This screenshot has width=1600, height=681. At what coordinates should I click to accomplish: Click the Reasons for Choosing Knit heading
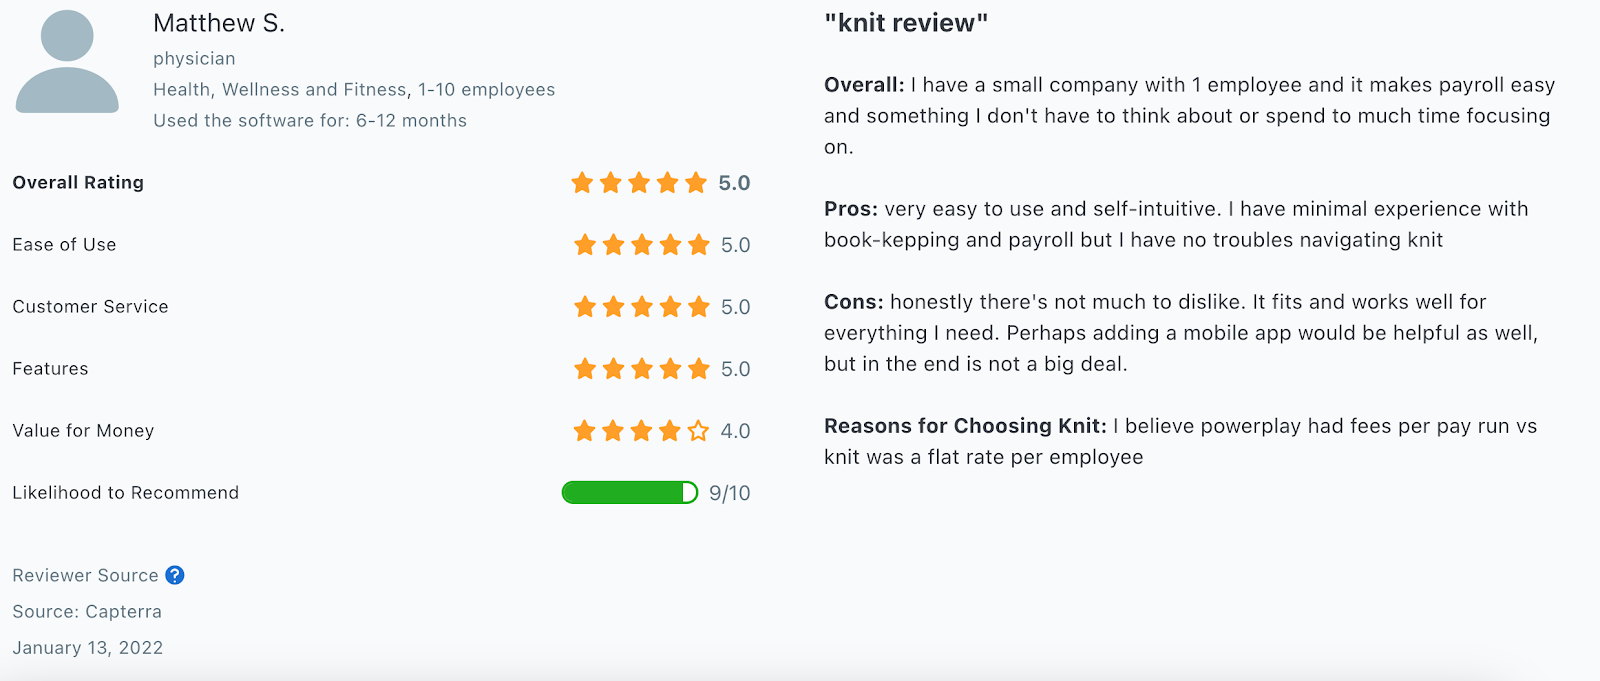(965, 426)
